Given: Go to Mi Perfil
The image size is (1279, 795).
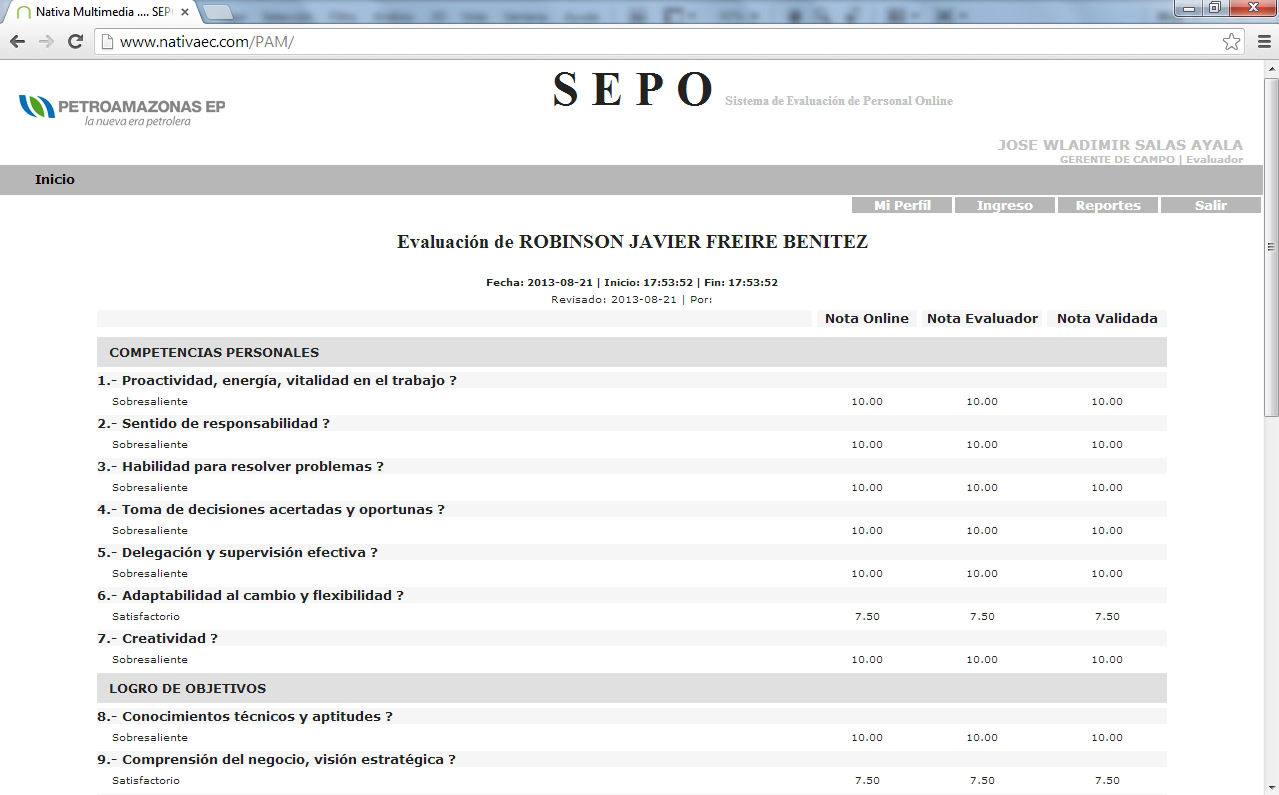Looking at the screenshot, I should (x=901, y=205).
